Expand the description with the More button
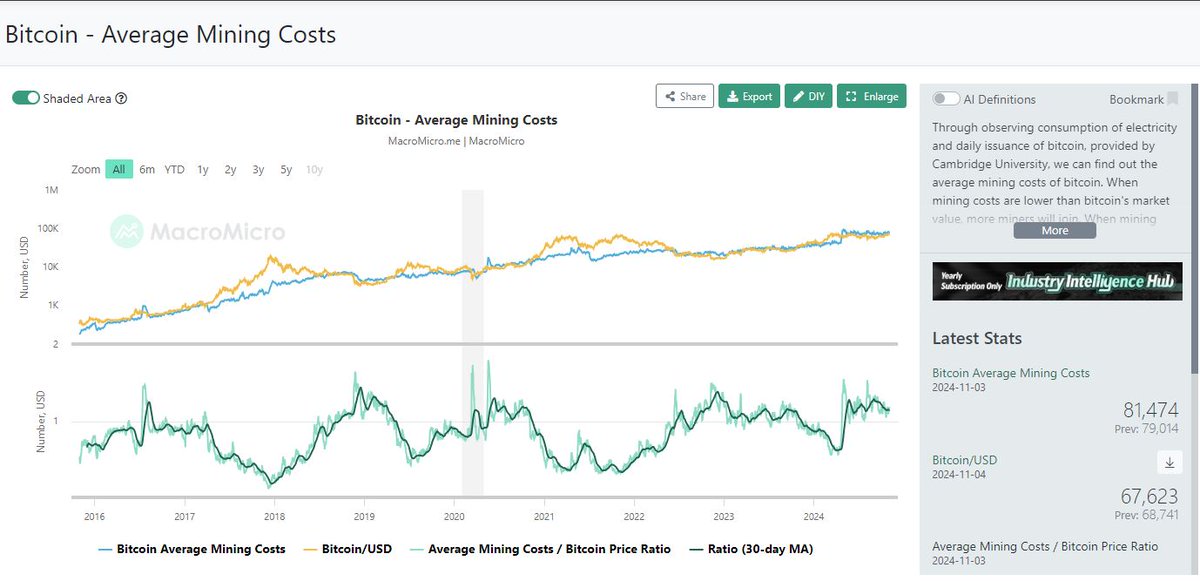Screen dimensions: 1200x581 tap(1054, 230)
